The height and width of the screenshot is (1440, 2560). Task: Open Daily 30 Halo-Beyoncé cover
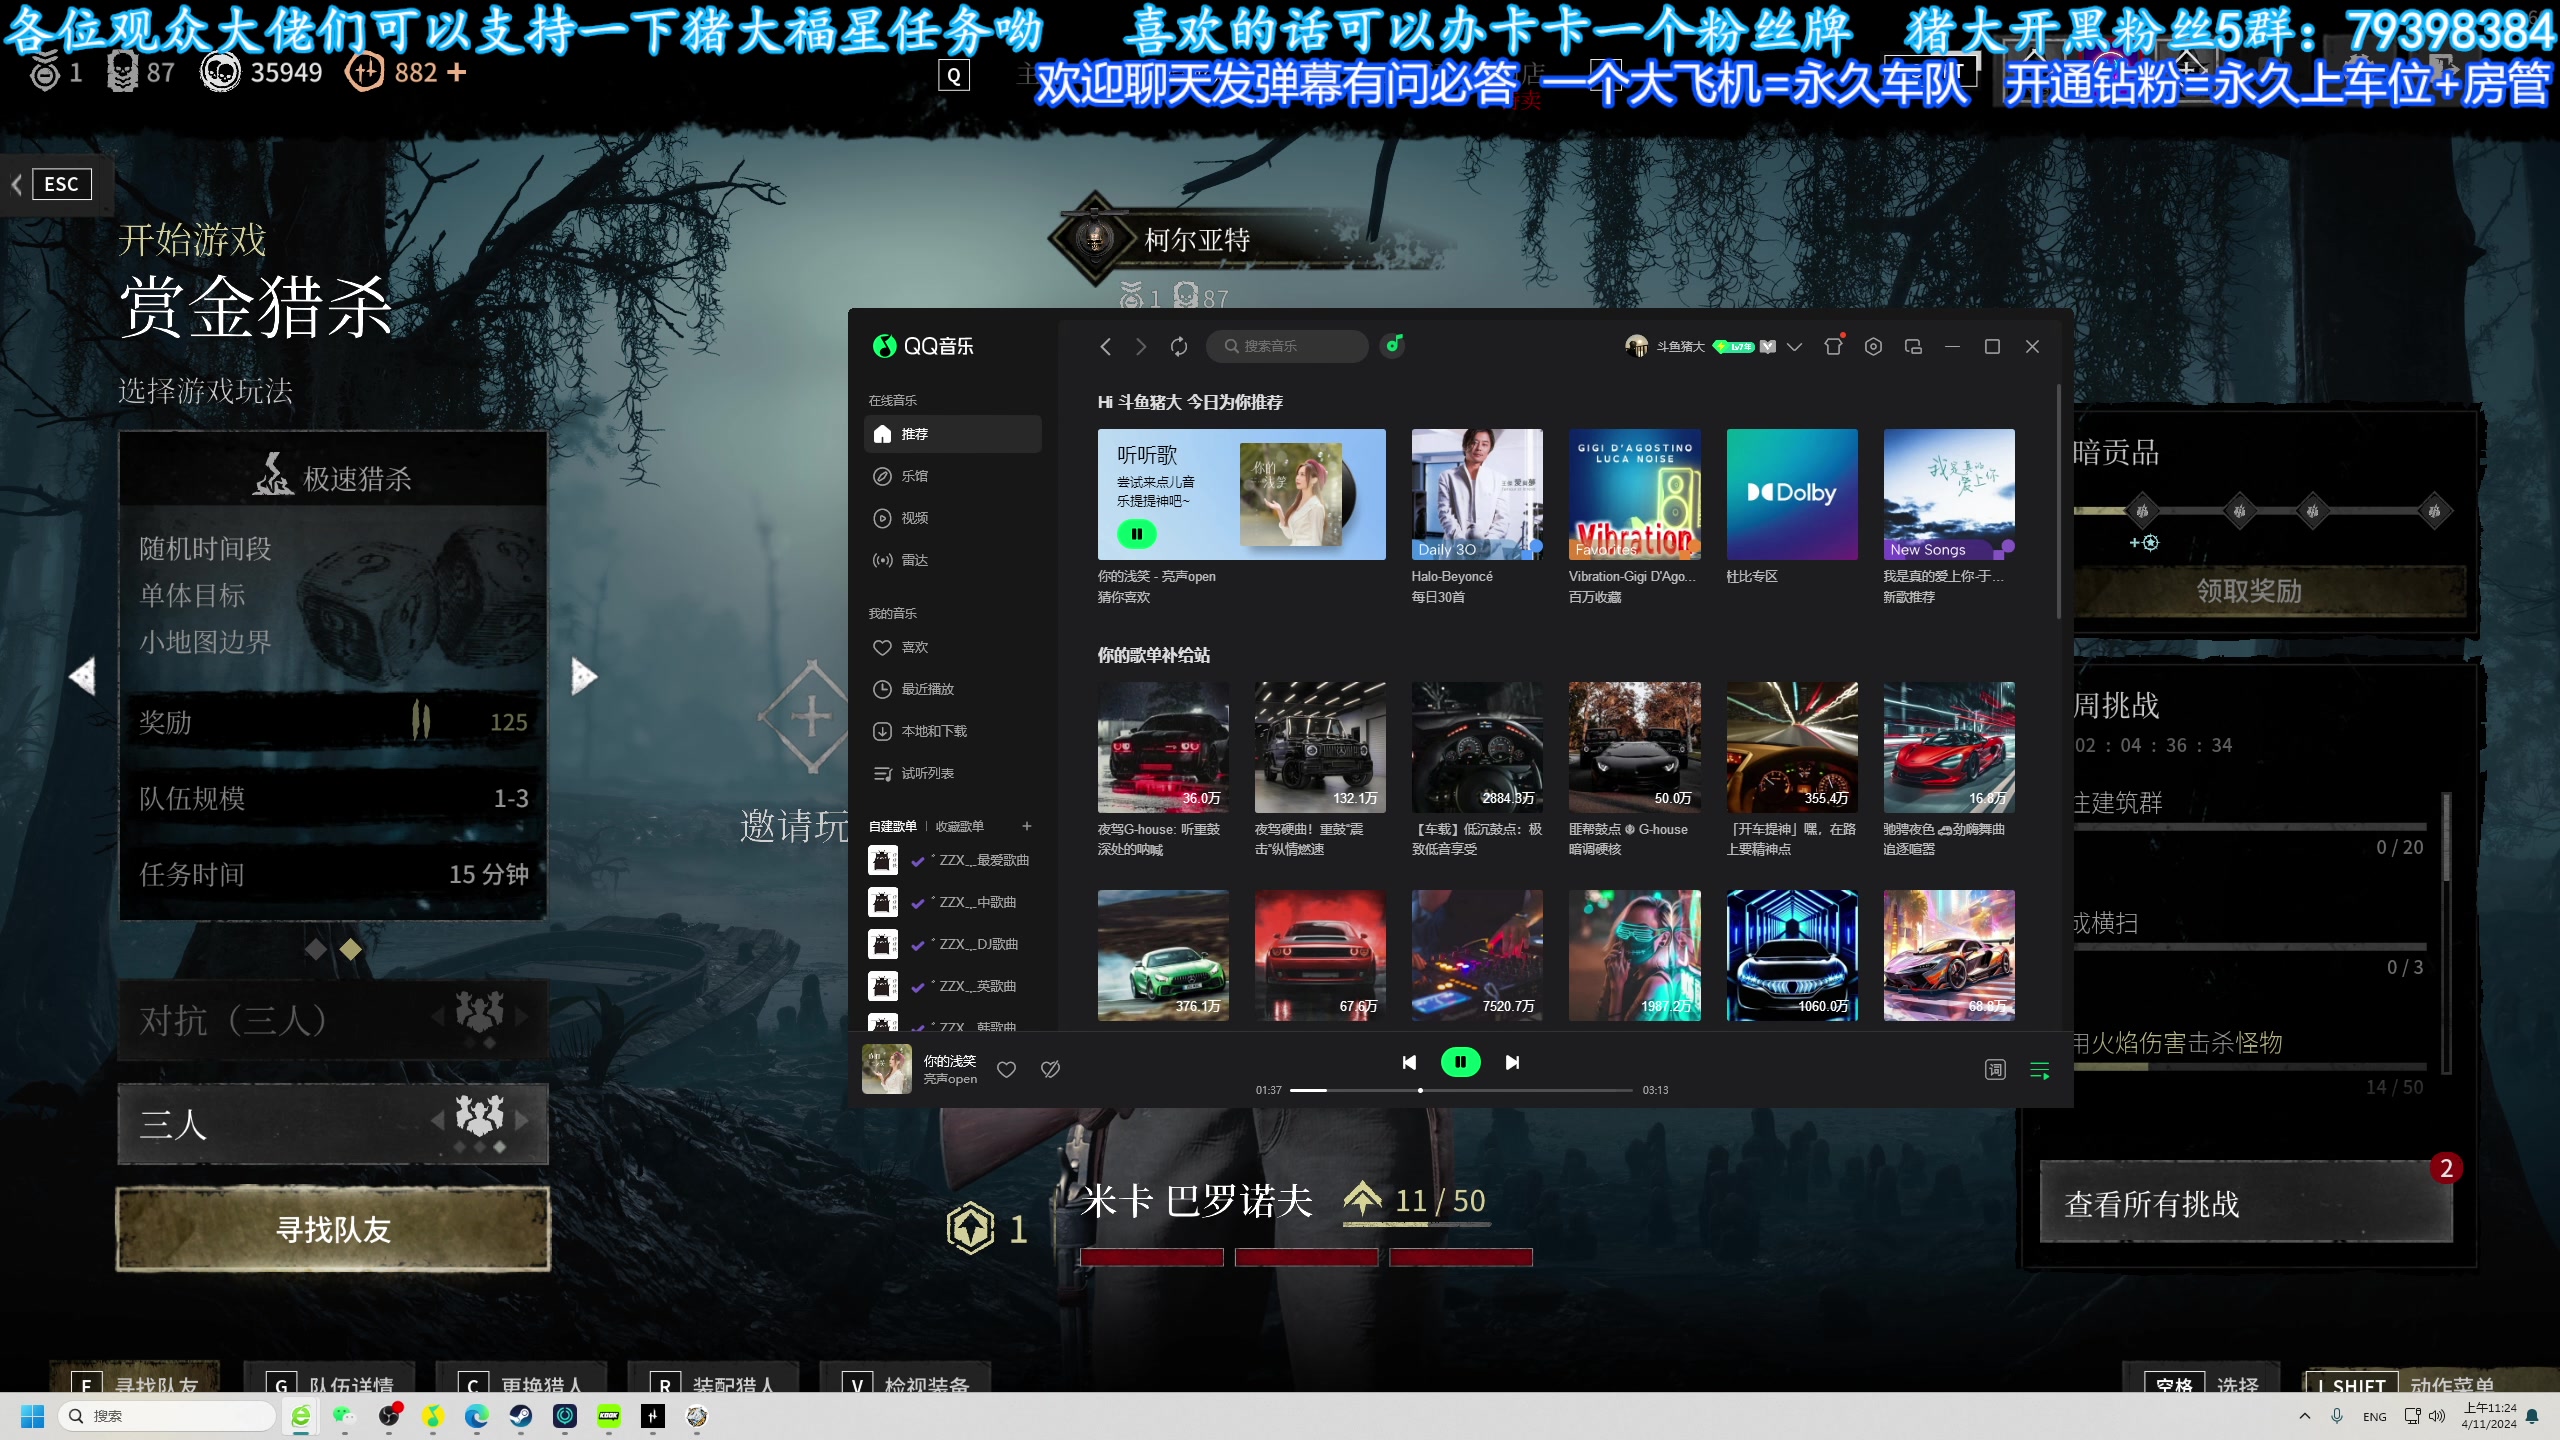[x=1477, y=494]
